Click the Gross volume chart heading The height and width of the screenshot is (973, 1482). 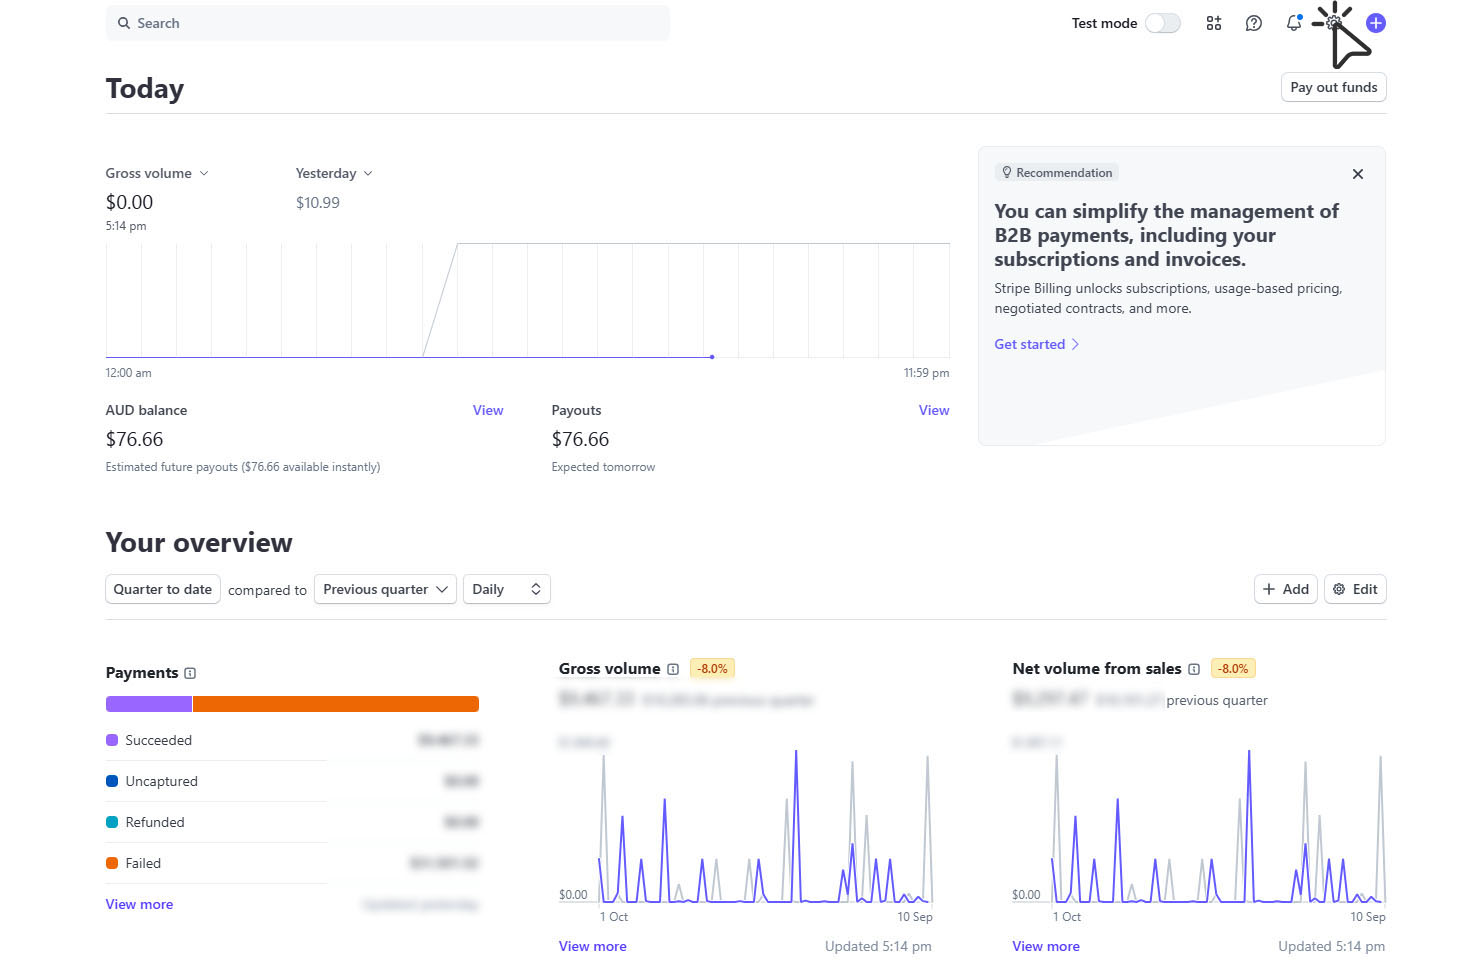point(610,669)
